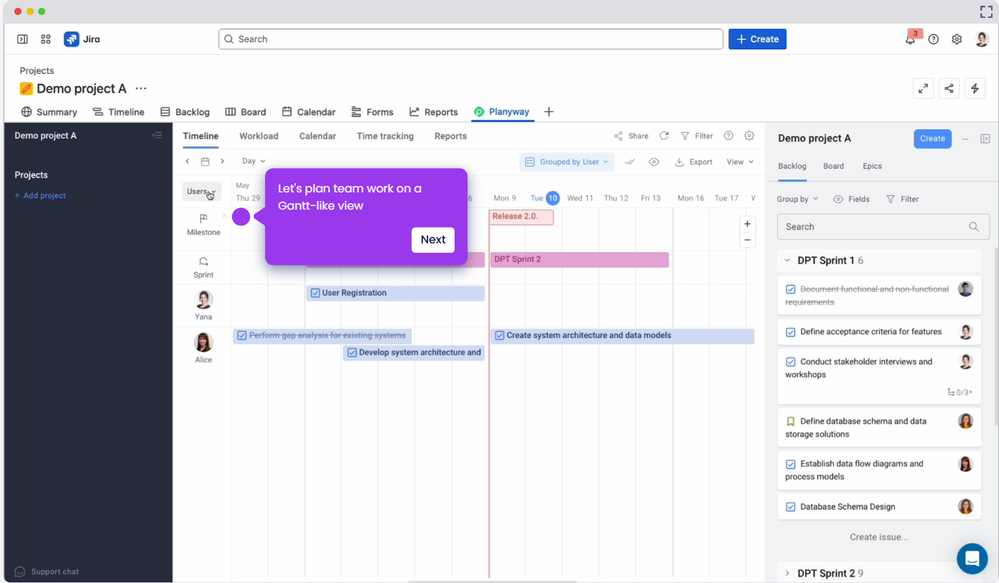Image resolution: width=999 pixels, height=583 pixels.
Task: Toggle checkbox for Database Schema Design
Action: point(791,507)
